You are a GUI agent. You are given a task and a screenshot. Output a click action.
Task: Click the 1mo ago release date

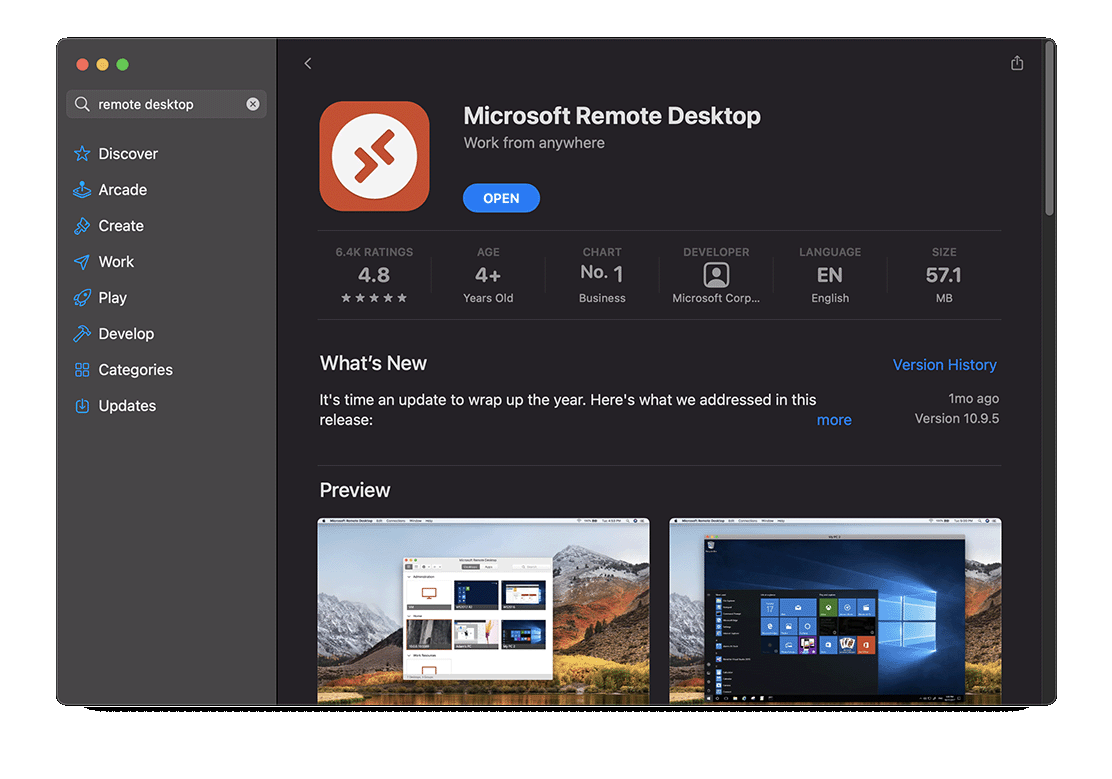coord(974,399)
